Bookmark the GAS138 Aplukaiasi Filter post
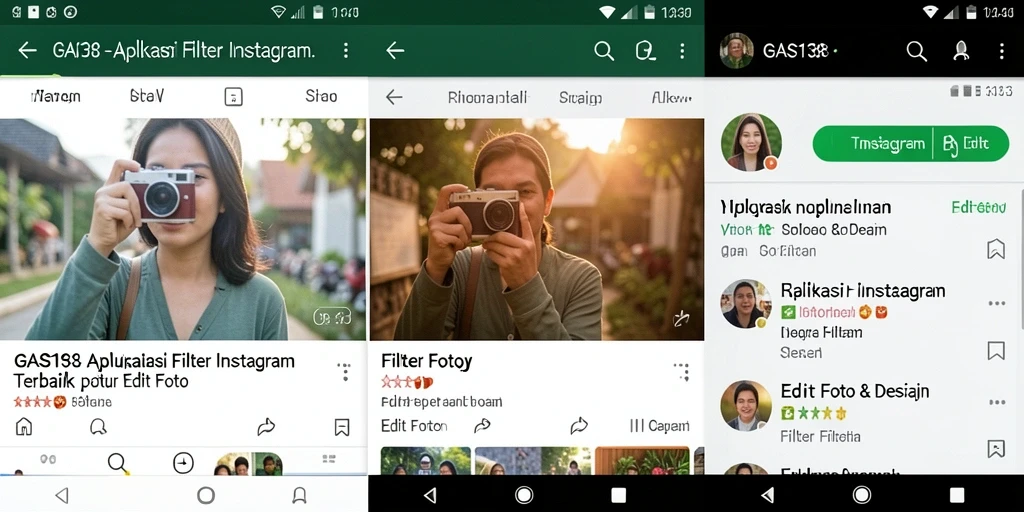The width and height of the screenshot is (1024, 512). (342, 427)
